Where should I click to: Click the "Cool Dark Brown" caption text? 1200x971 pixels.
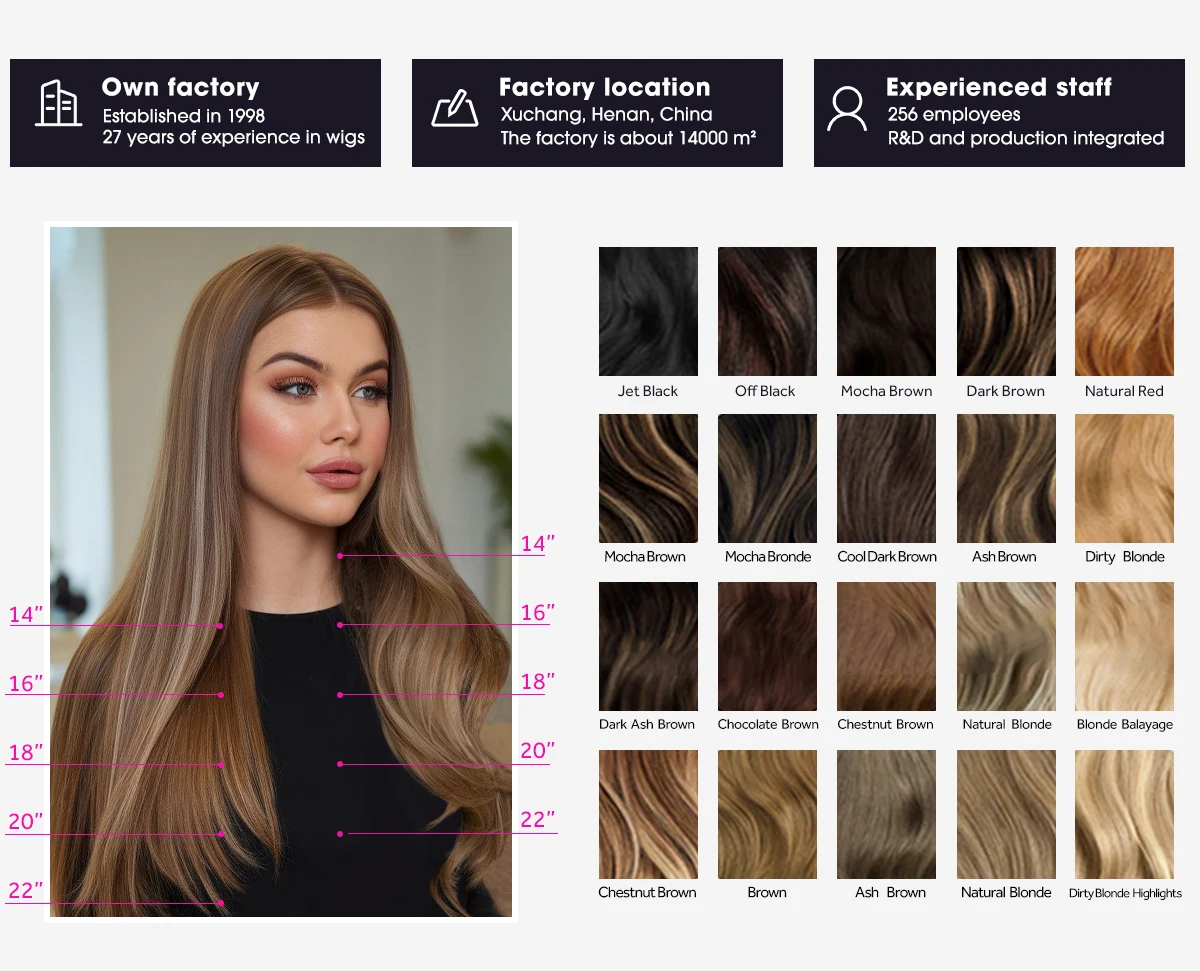(x=887, y=557)
